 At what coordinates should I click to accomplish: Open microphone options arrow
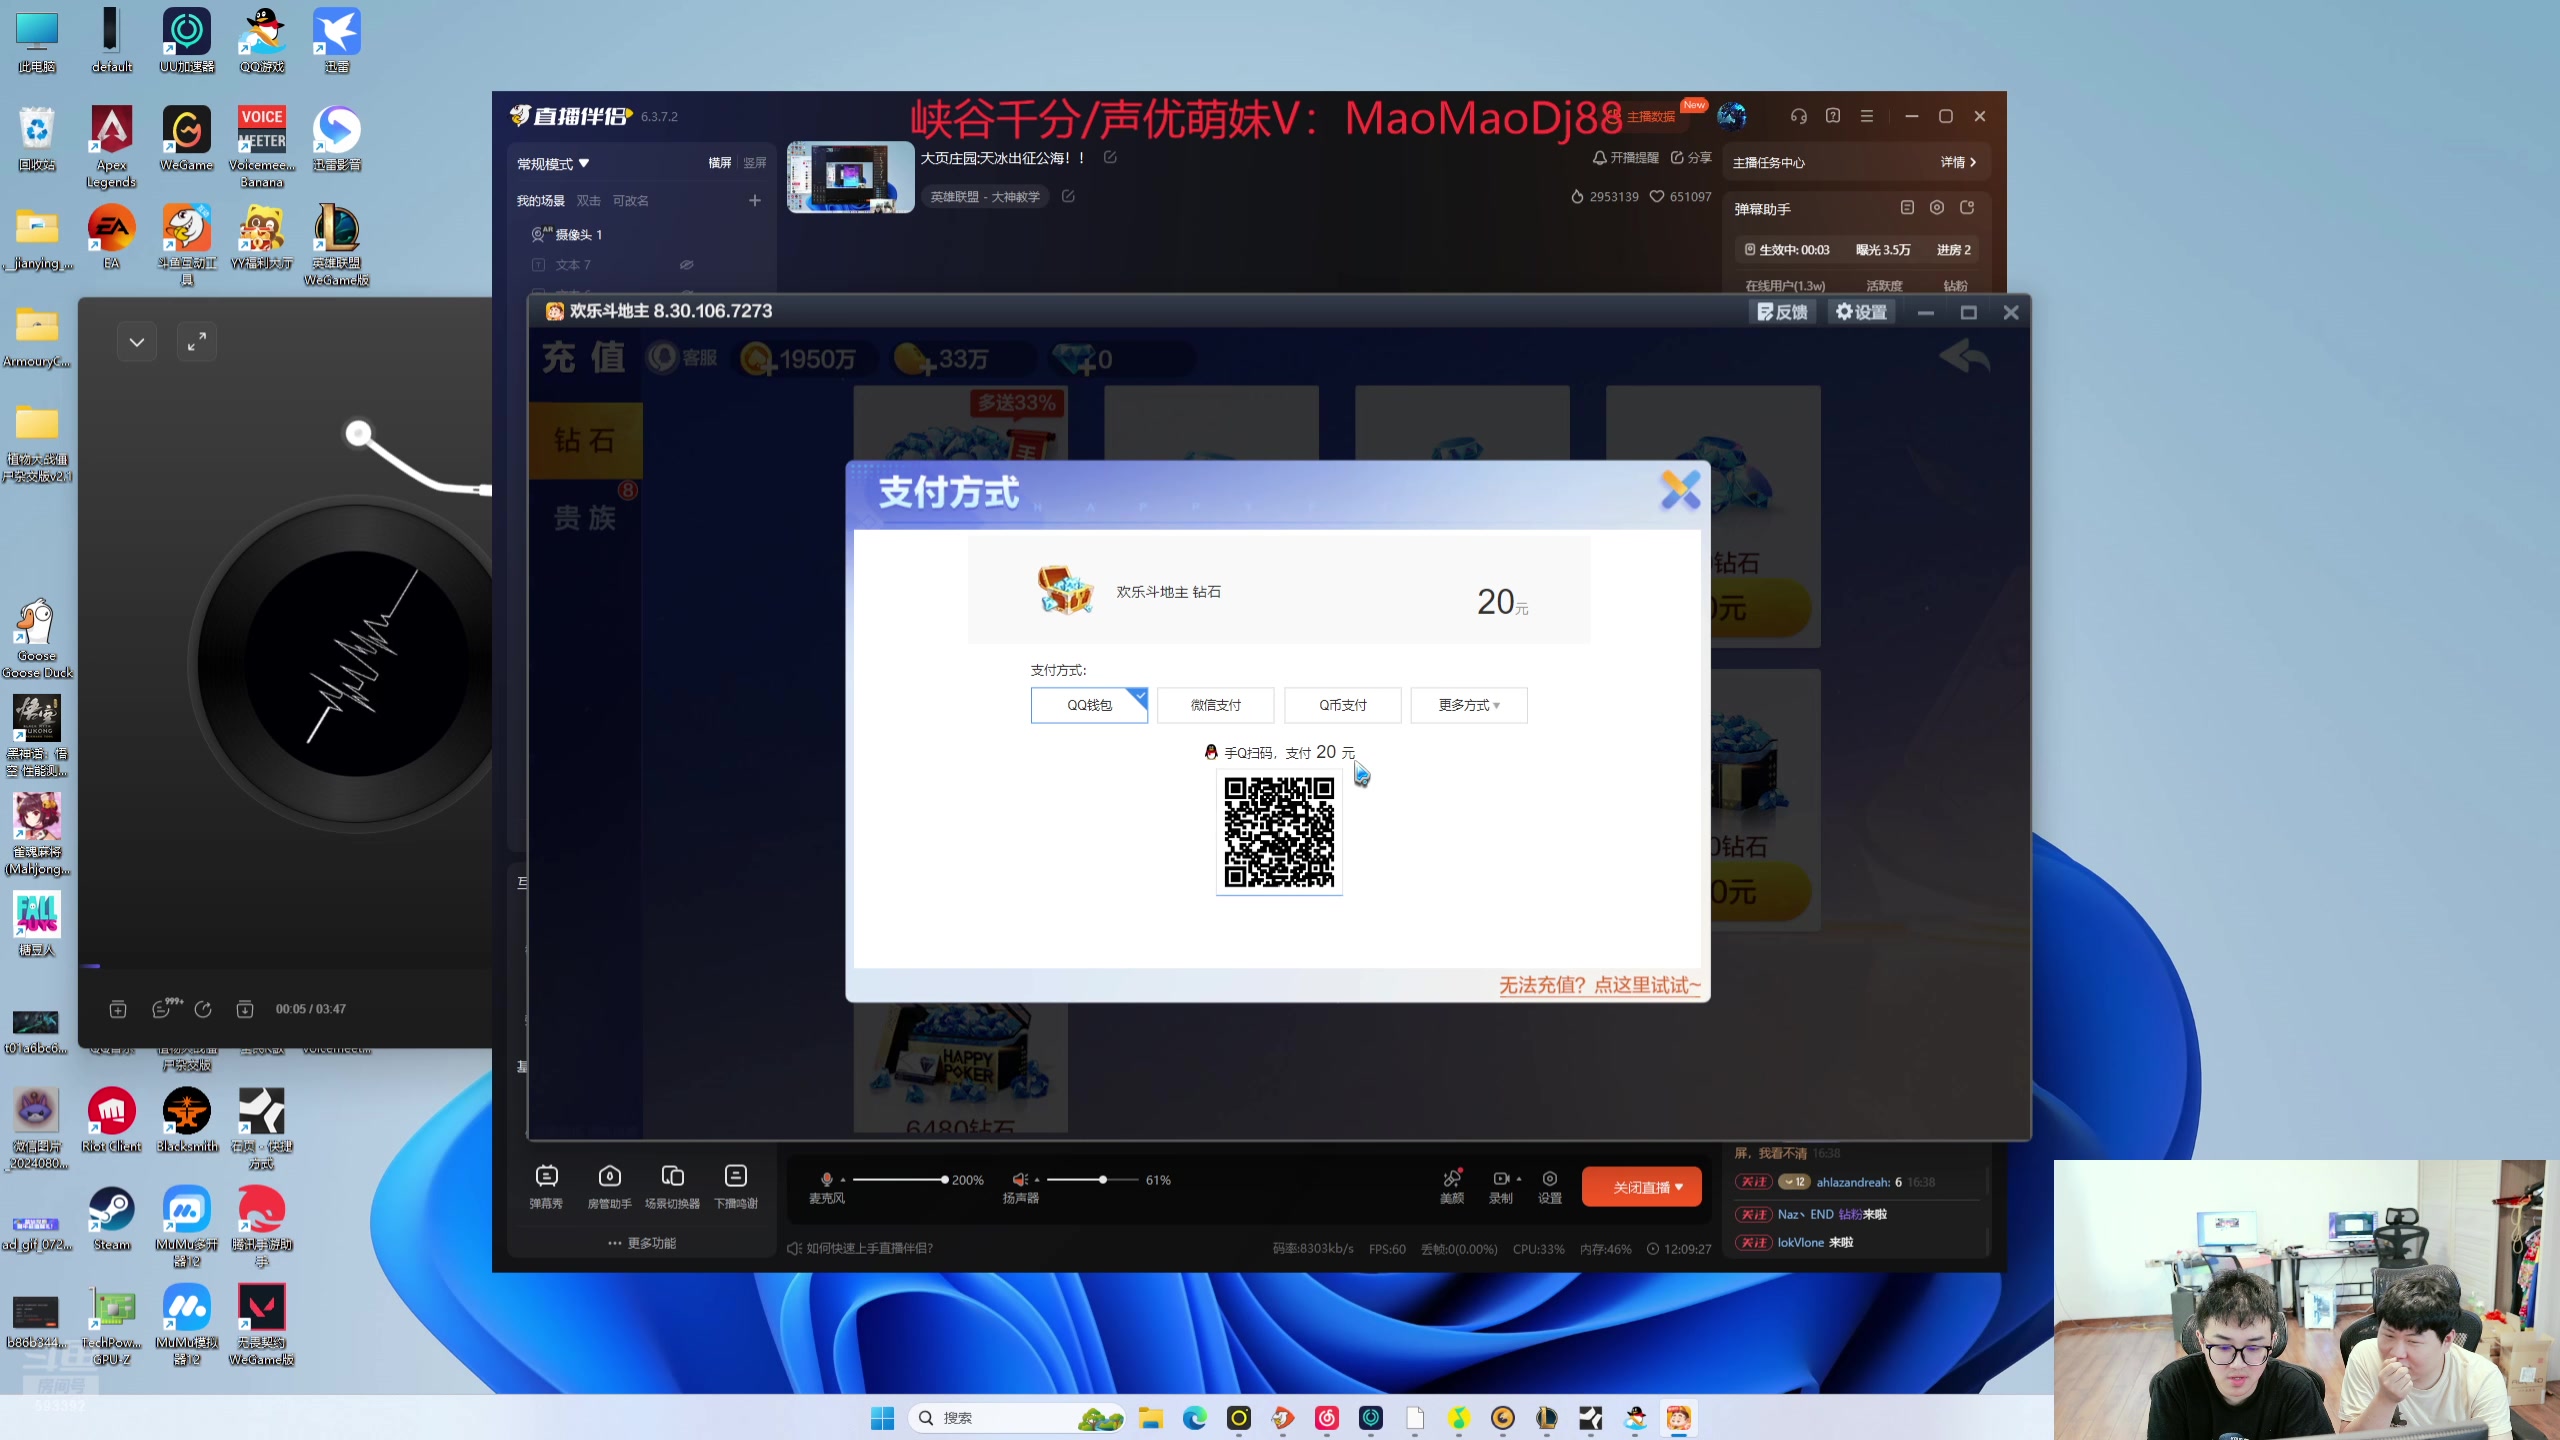click(x=843, y=1180)
